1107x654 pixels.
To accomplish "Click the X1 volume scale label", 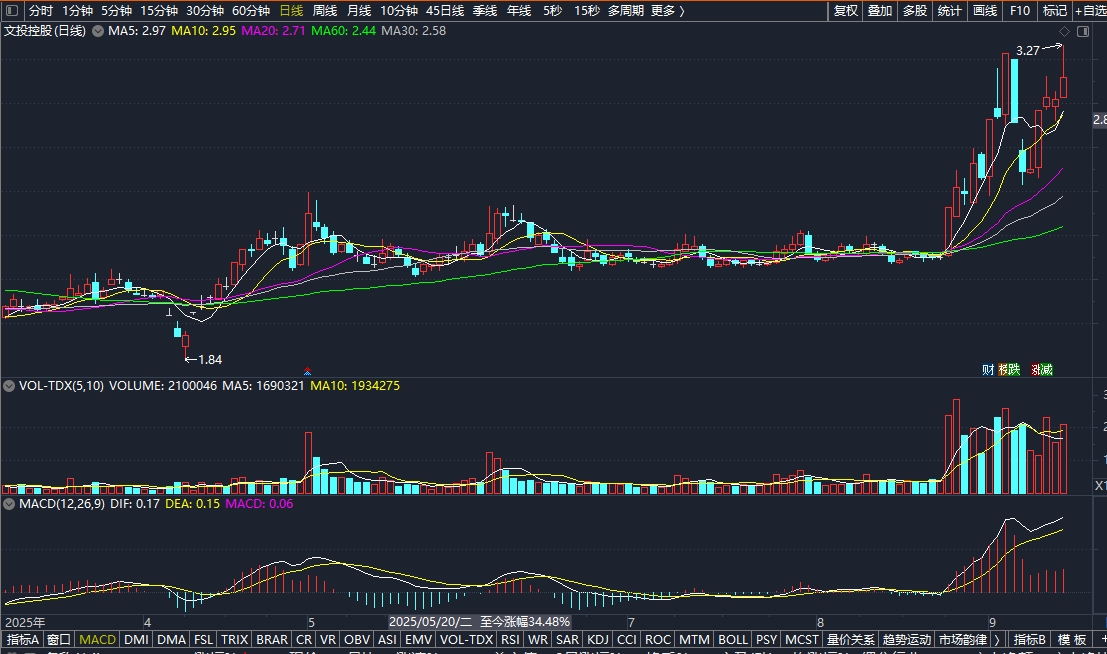I will click(1101, 486).
